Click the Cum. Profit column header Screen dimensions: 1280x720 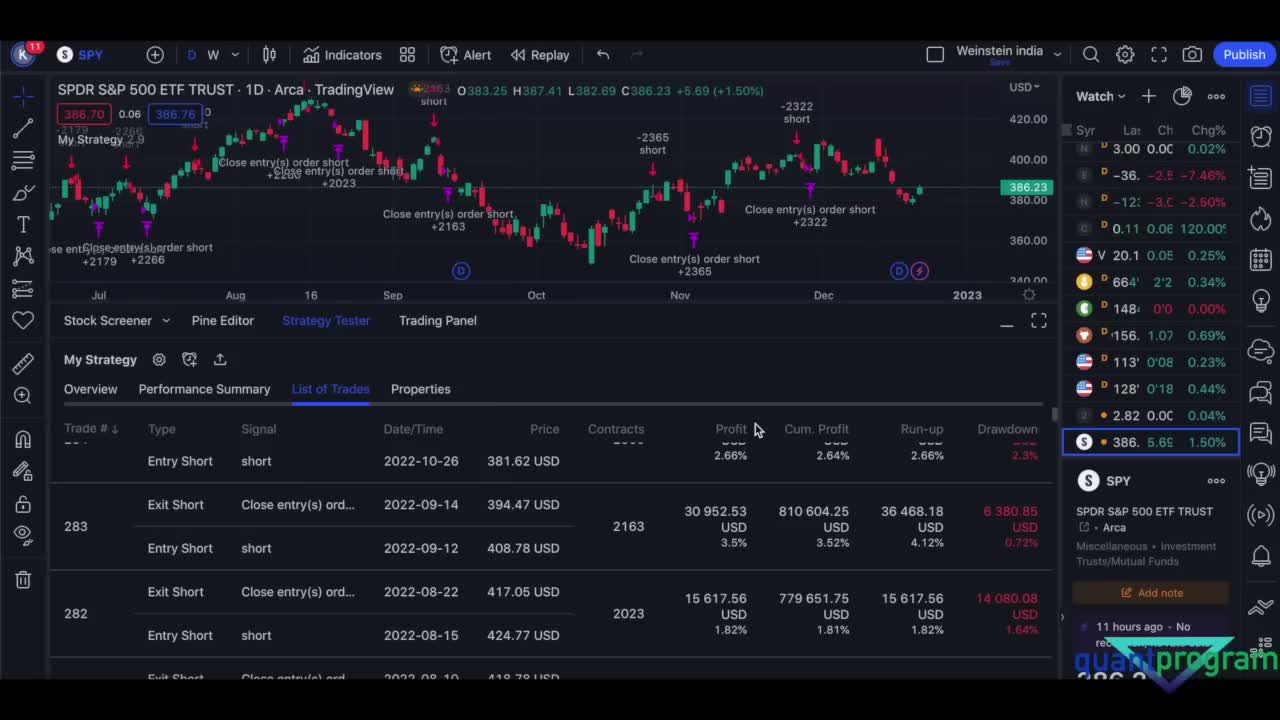click(x=816, y=429)
